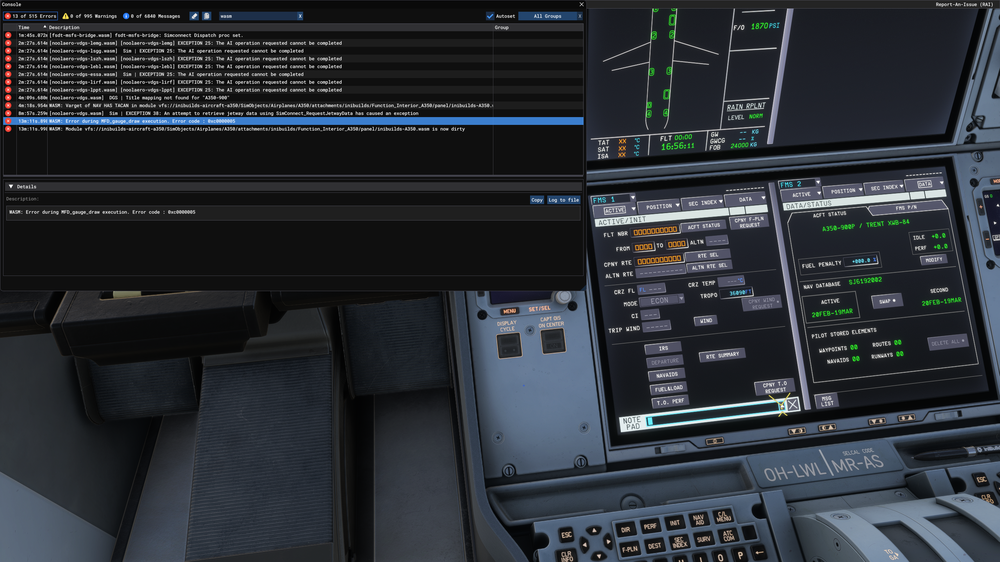The width and height of the screenshot is (1000, 562).
Task: Toggle the Errors filter in console
Action: coord(30,16)
